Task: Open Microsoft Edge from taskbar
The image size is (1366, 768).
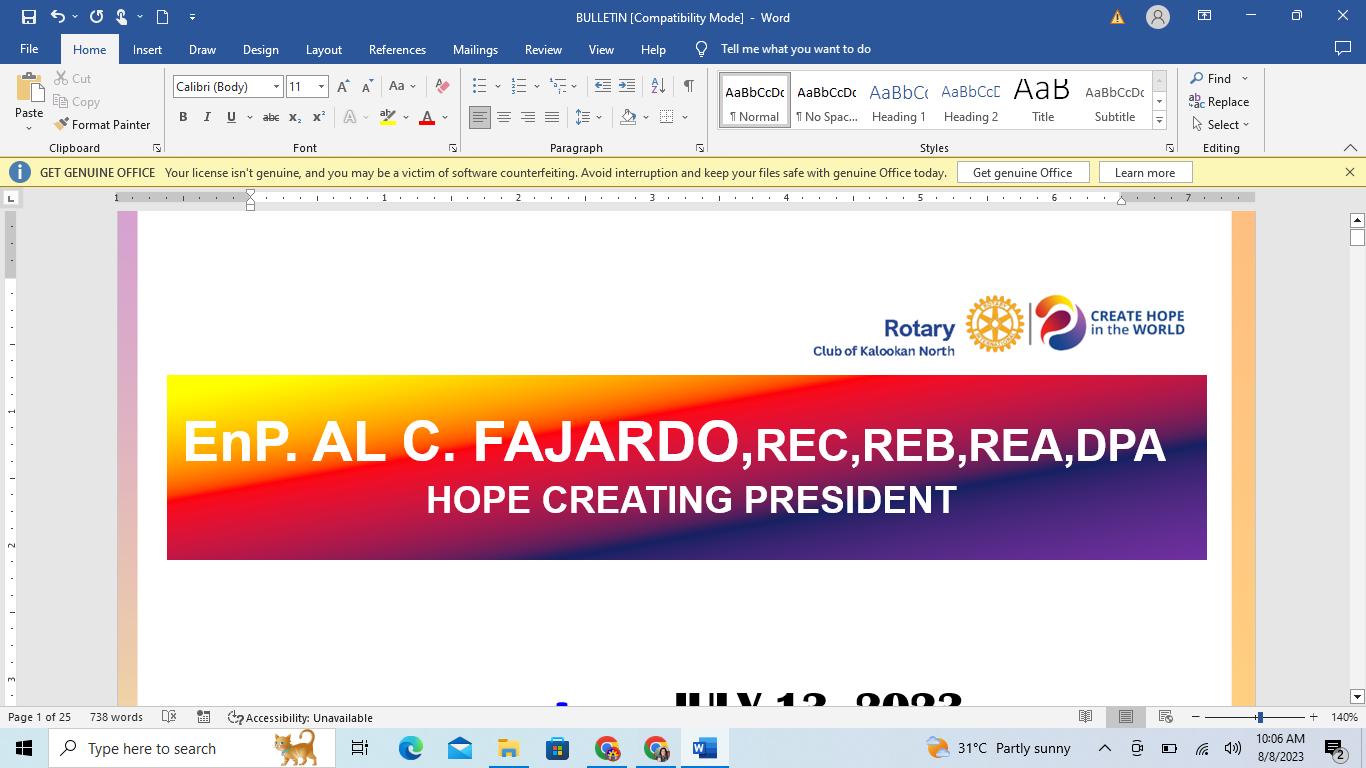Action: tap(411, 748)
